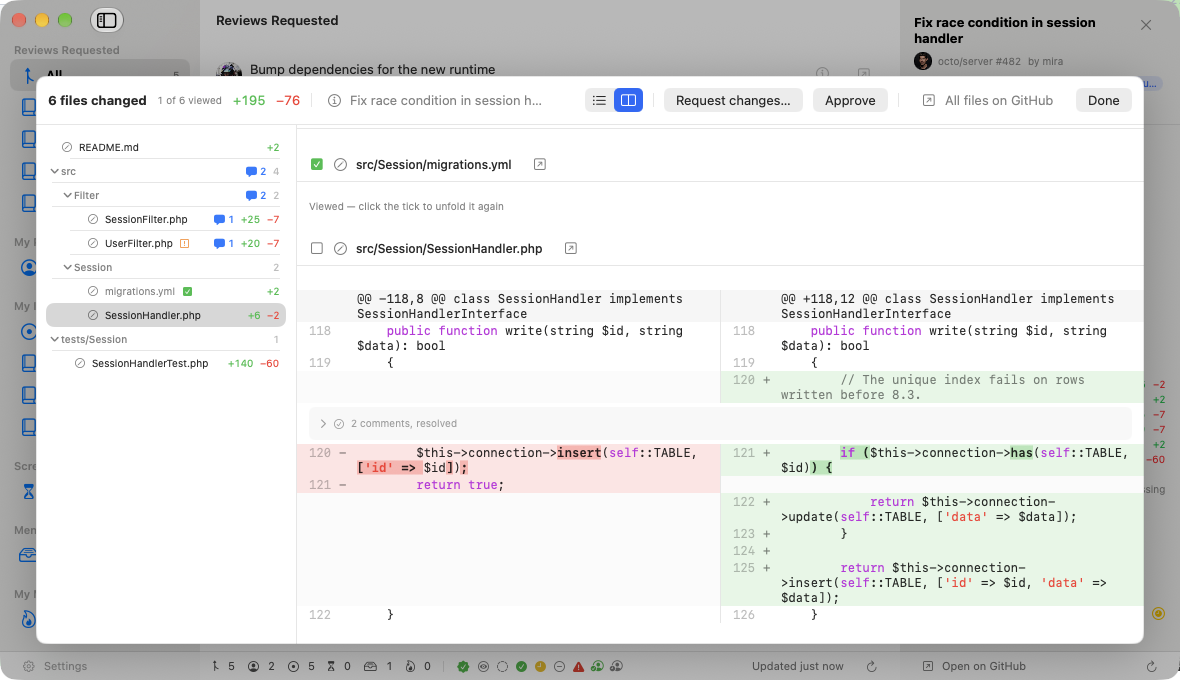Screen dimensions: 1180x680
Task: Select UserFilter.php in file tree
Action: click(x=166, y=244)
